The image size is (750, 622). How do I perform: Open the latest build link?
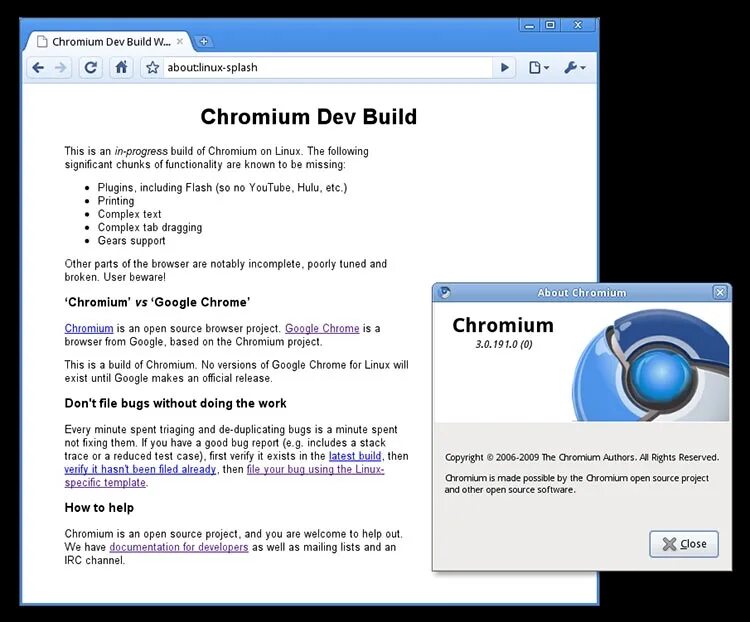(355, 456)
